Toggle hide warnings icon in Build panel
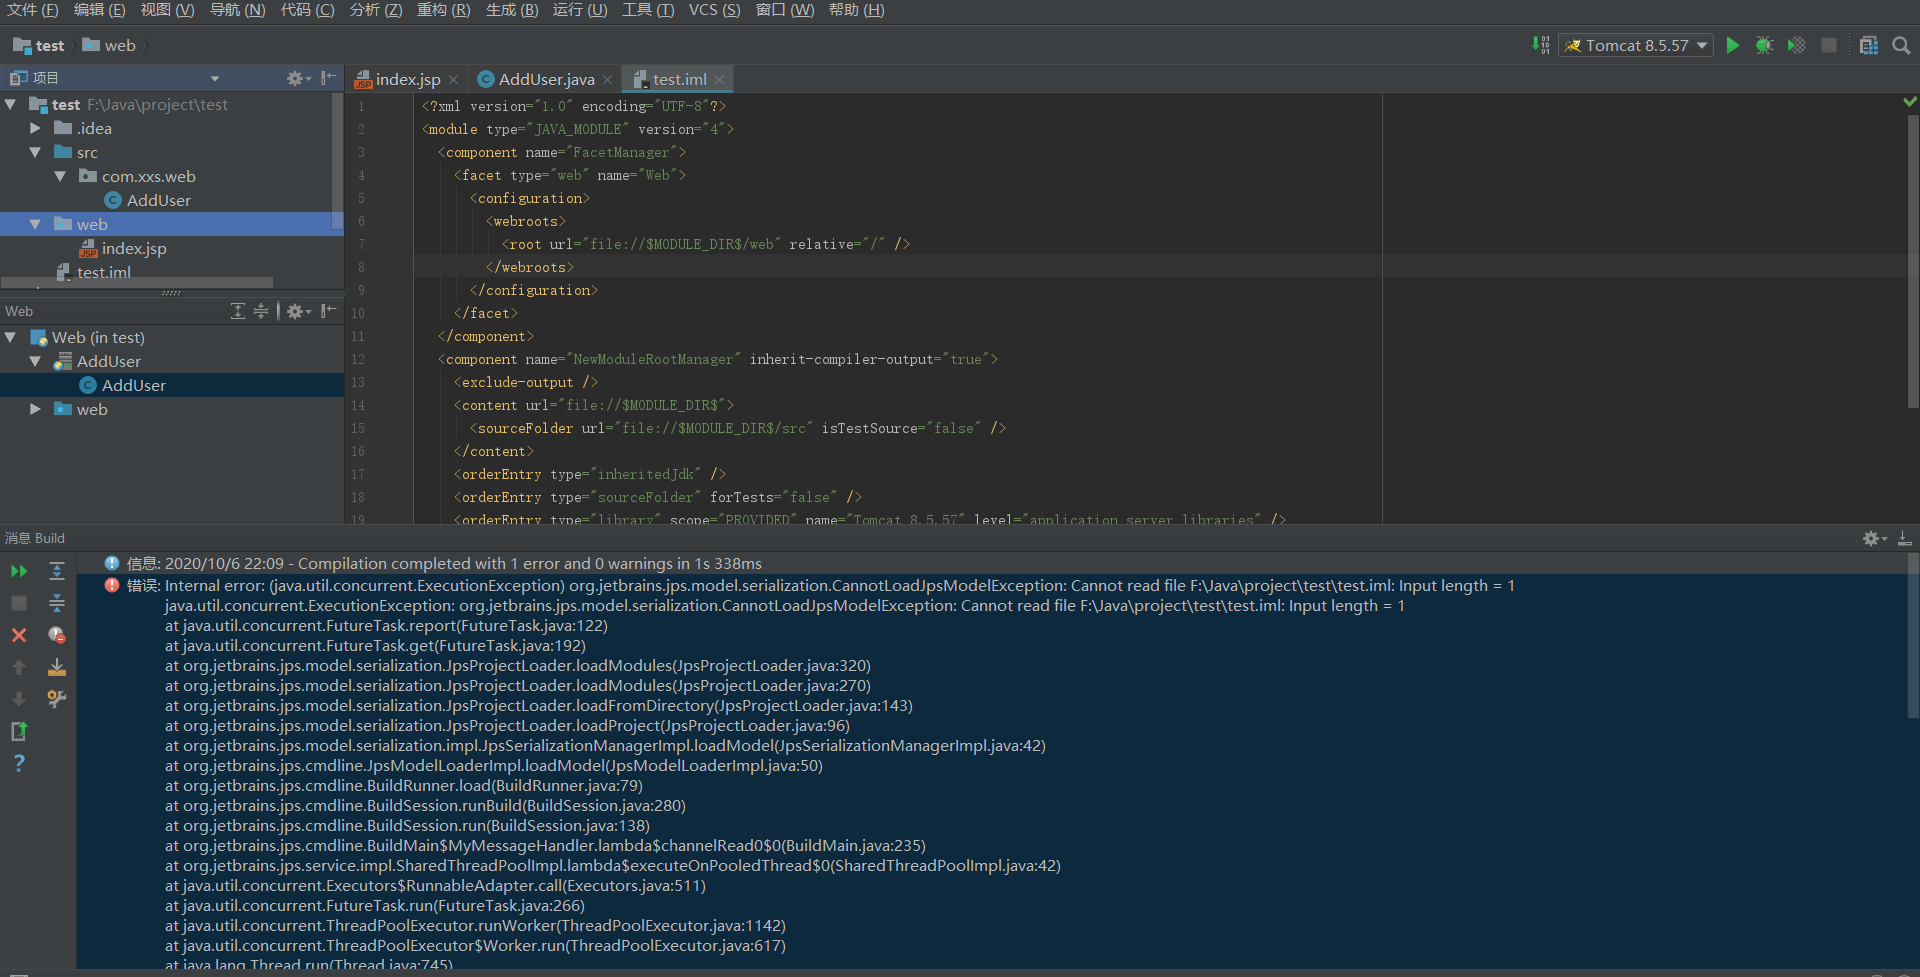 (x=57, y=635)
